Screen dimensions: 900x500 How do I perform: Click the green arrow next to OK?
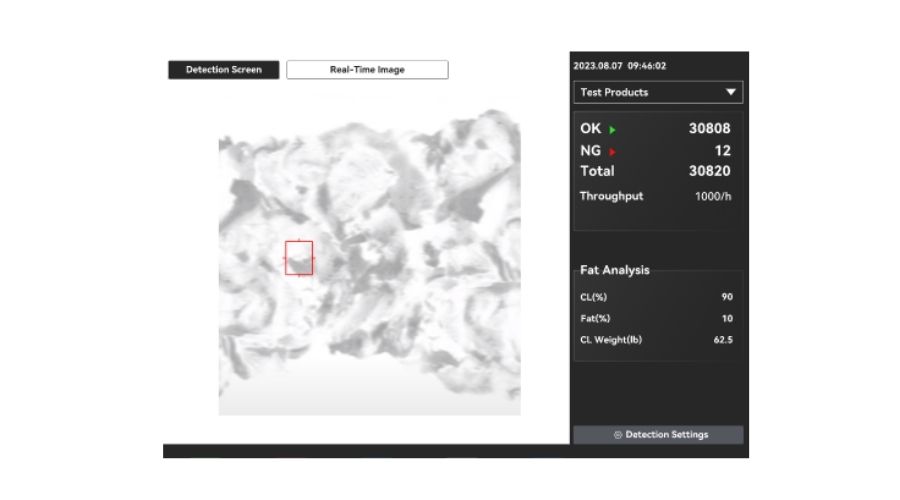pyautogui.click(x=612, y=130)
